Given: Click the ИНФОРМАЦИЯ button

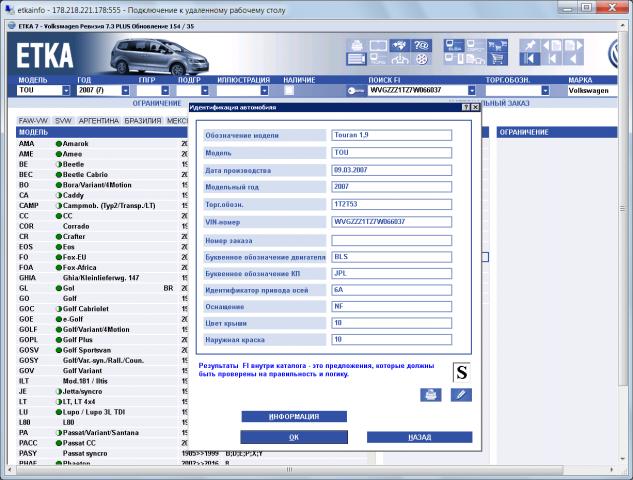Looking at the screenshot, I should [x=294, y=417].
